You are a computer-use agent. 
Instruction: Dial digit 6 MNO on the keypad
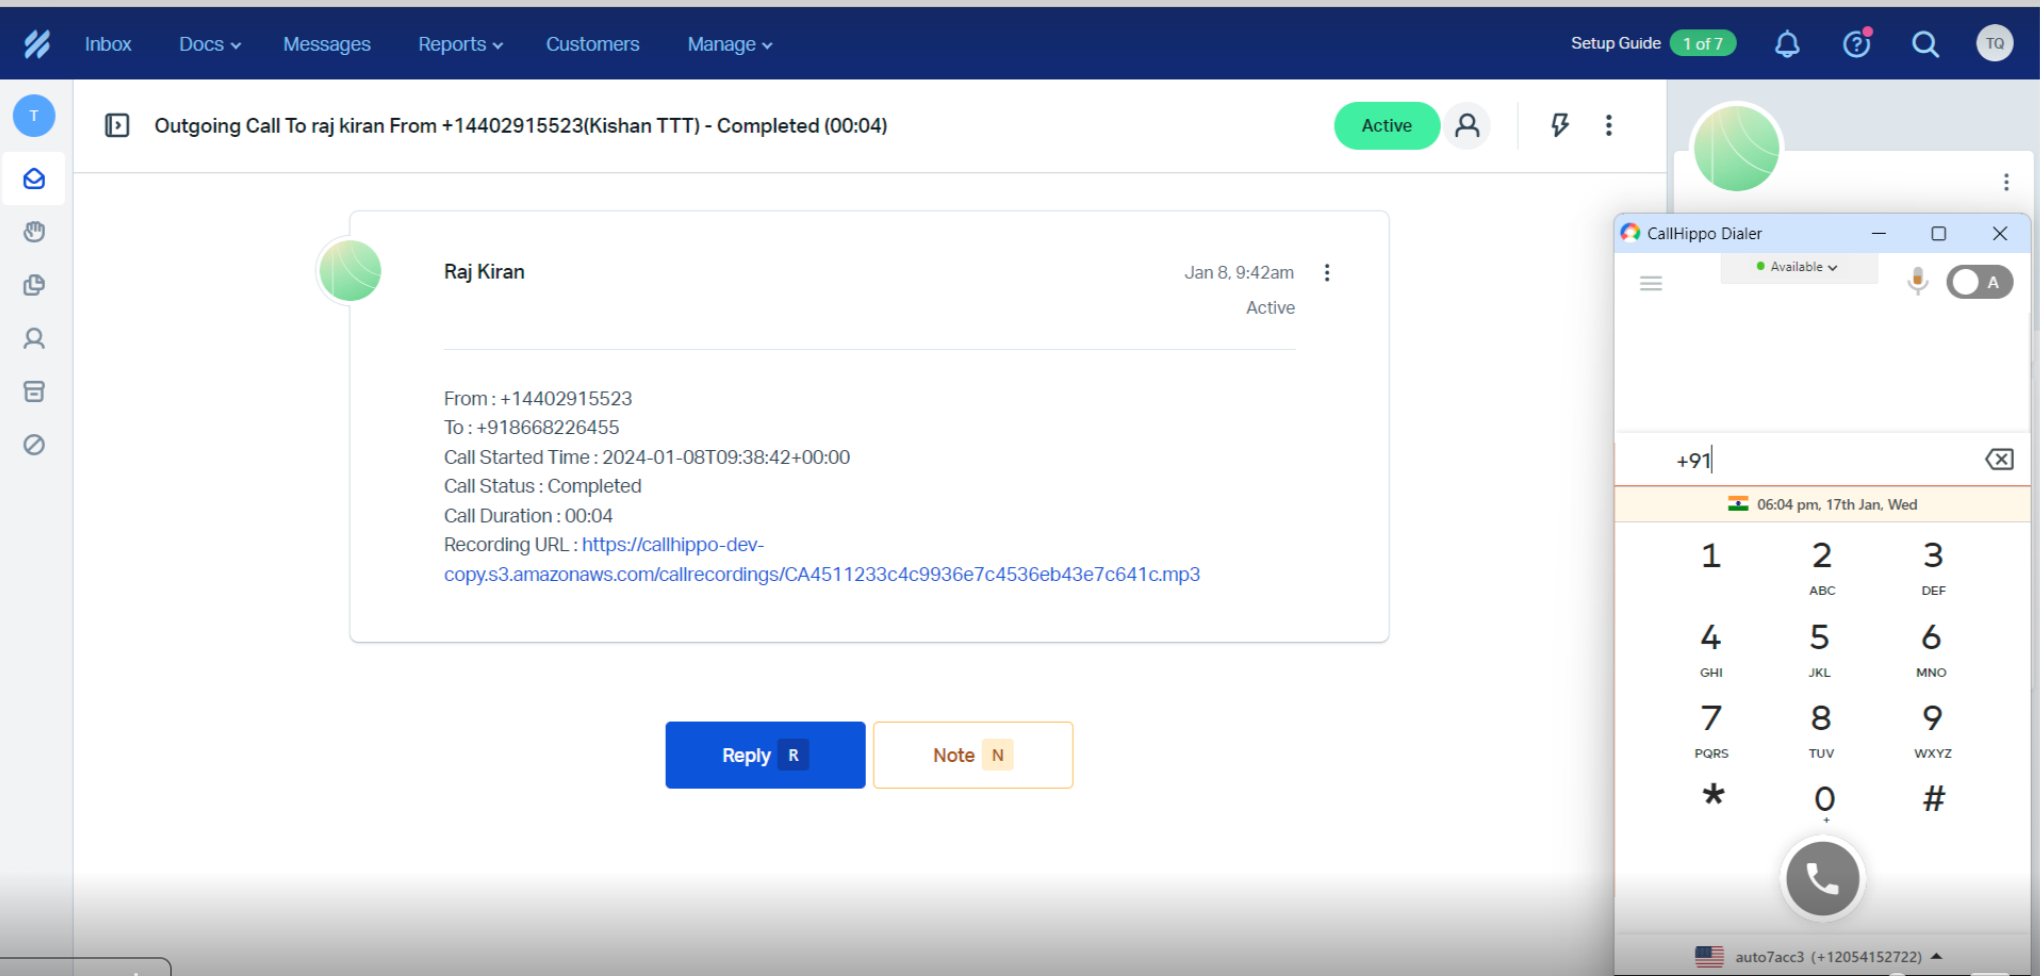[x=1931, y=649]
